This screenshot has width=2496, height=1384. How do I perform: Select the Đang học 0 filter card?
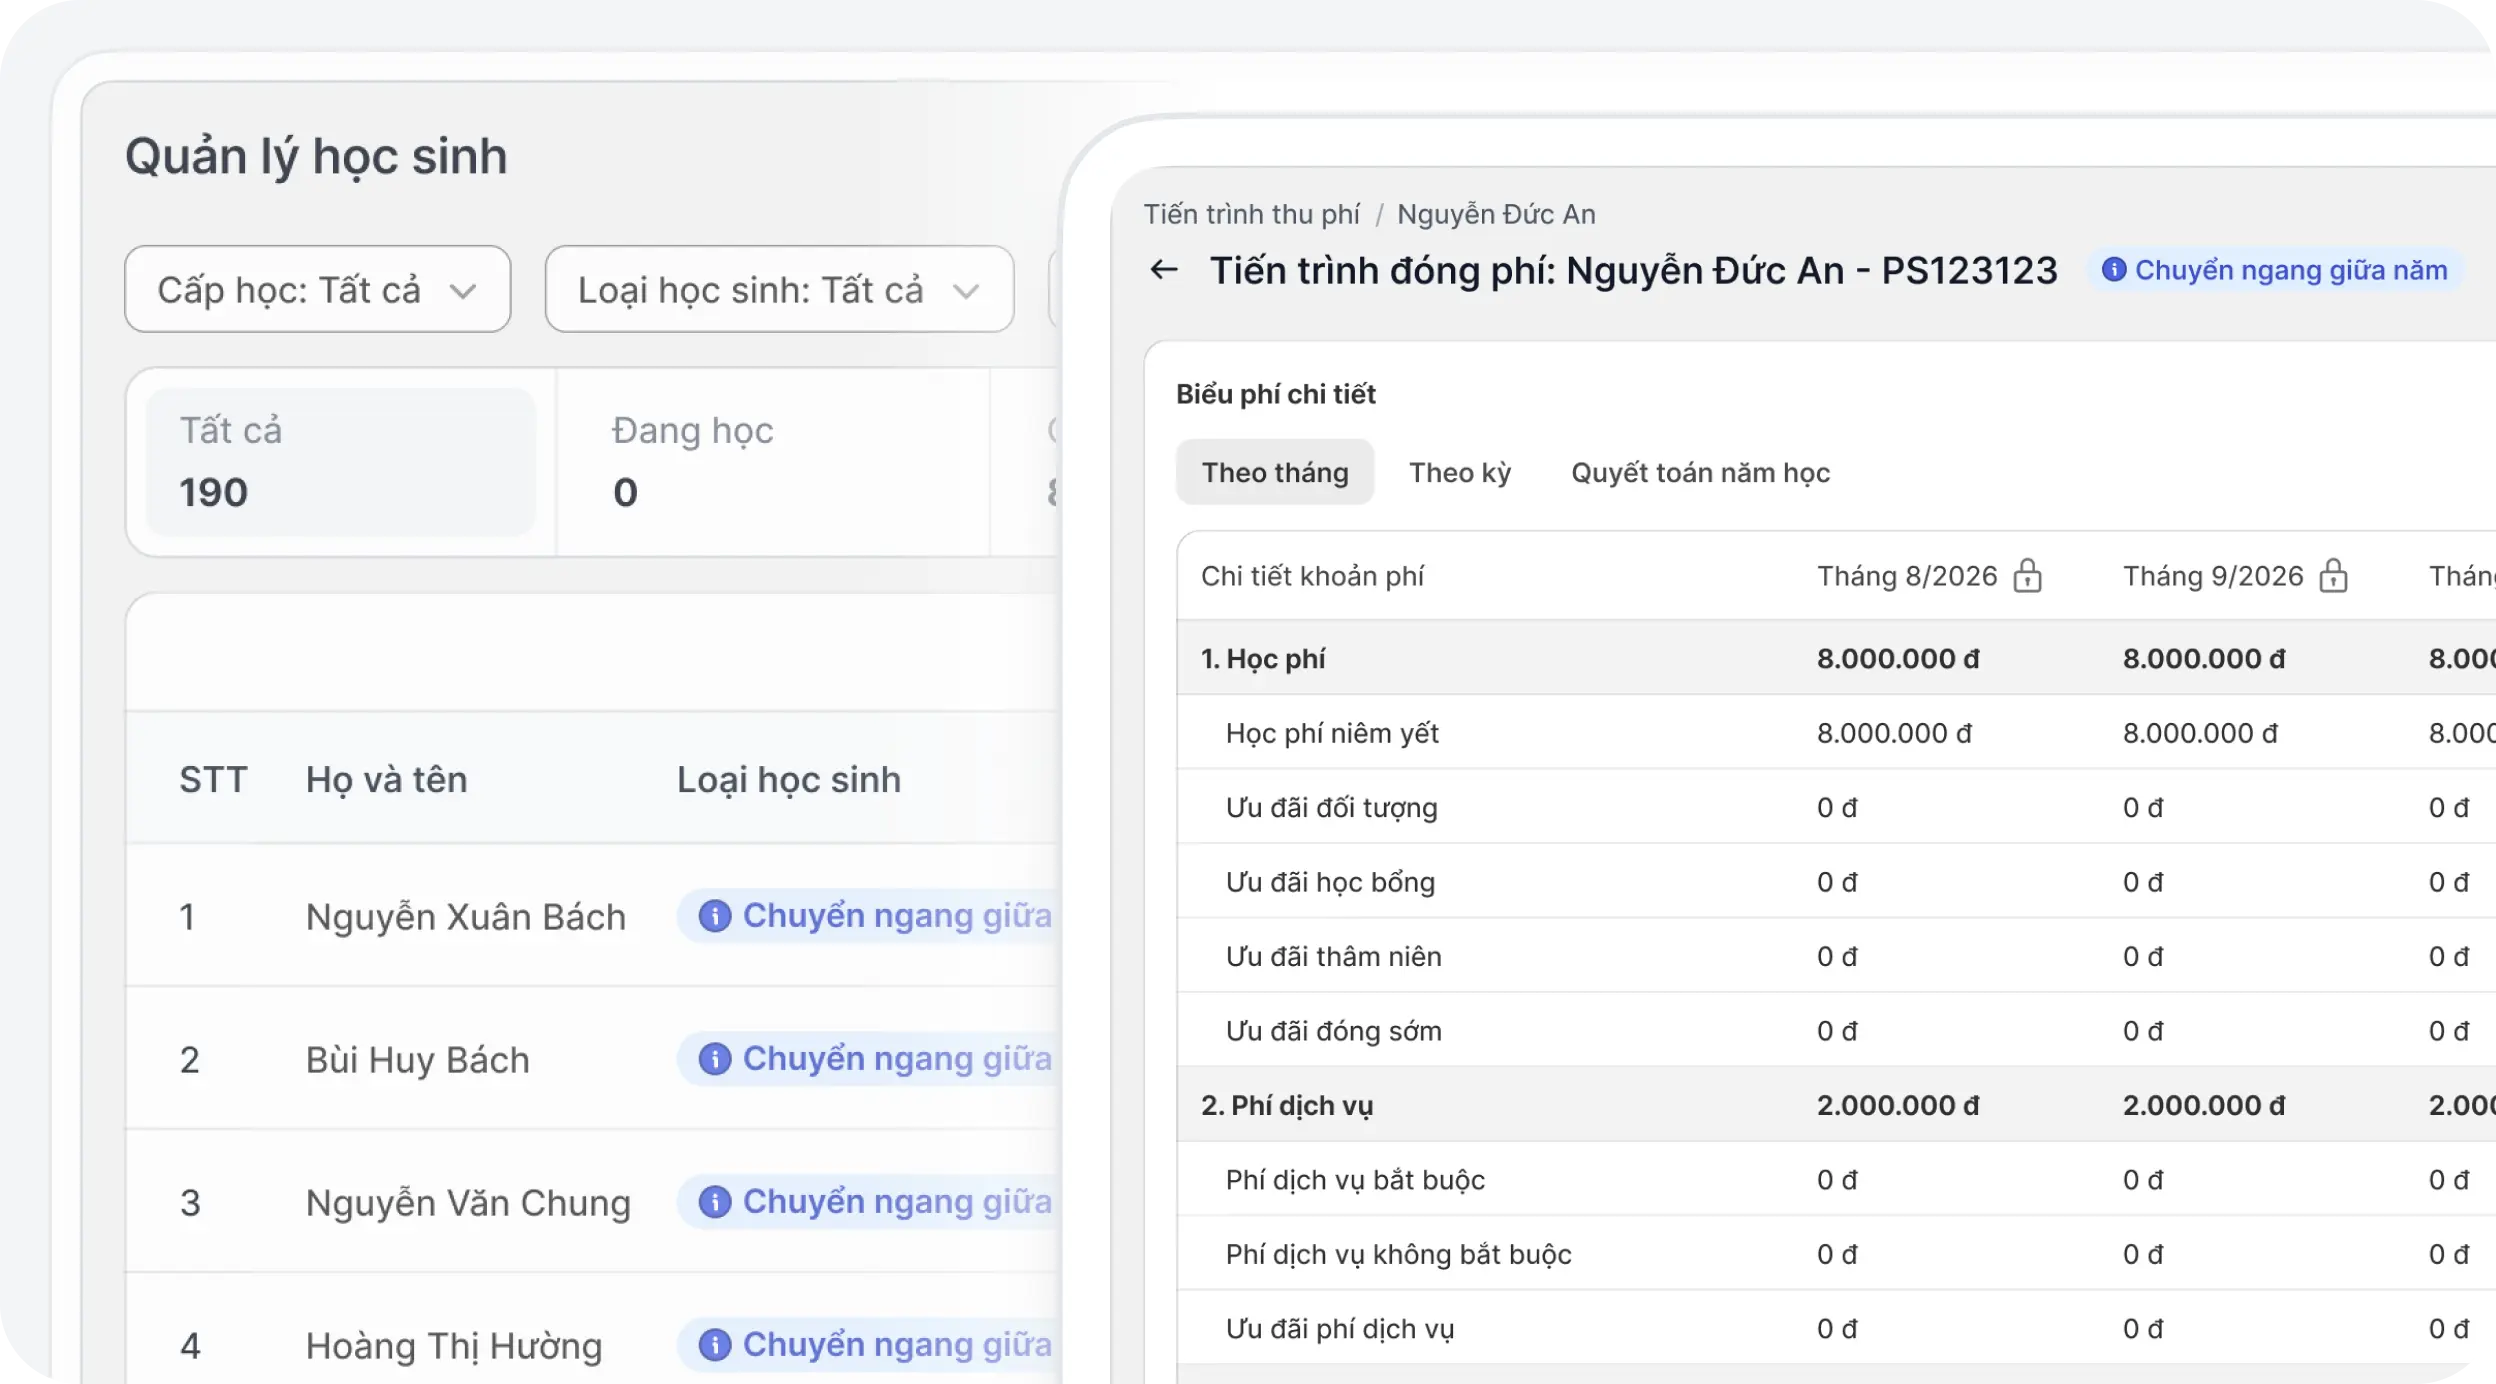tap(773, 462)
